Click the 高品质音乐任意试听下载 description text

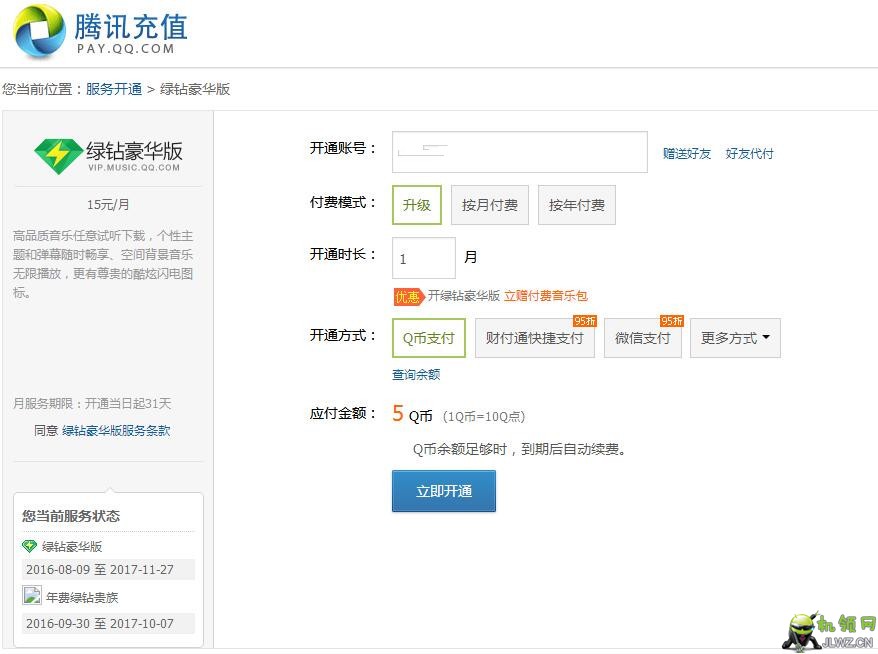[x=103, y=264]
